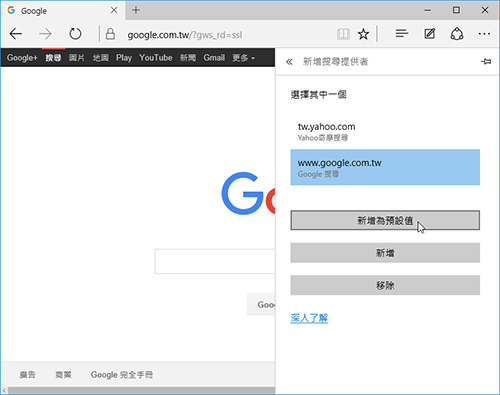
Task: Click the address bar URL
Action: click(x=185, y=35)
